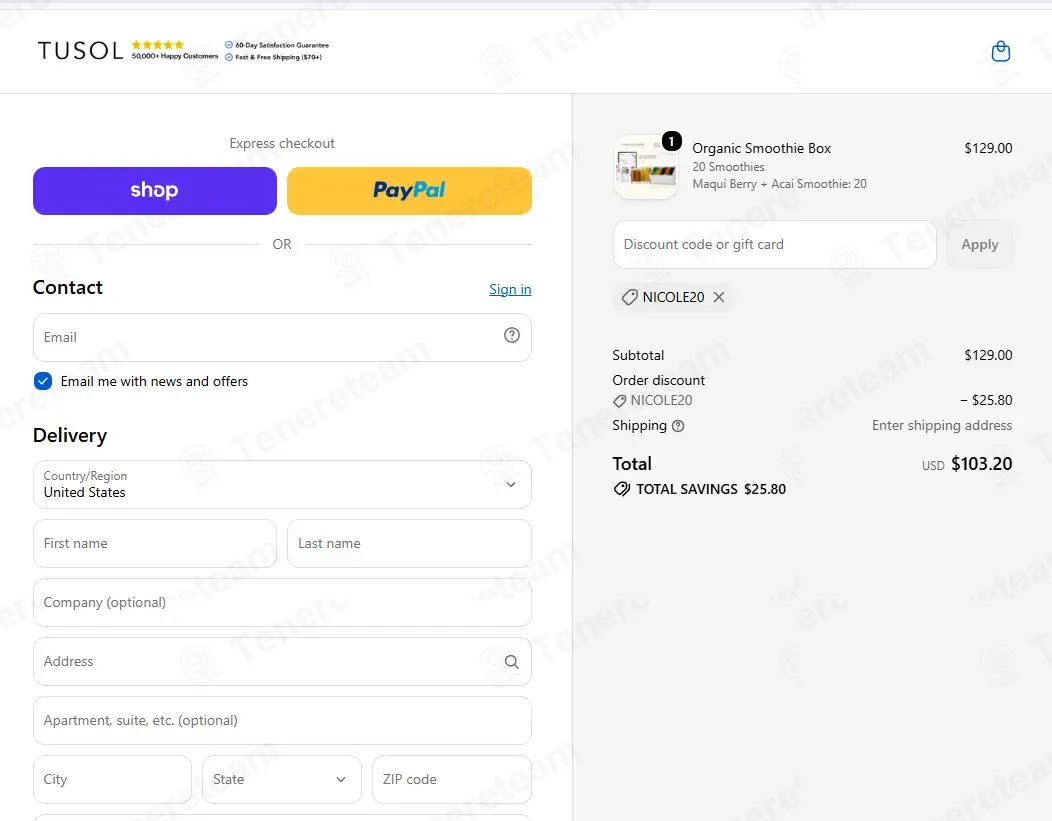Screen dimensions: 1052x821
Task: Focus the Last name field
Action: coord(409,543)
